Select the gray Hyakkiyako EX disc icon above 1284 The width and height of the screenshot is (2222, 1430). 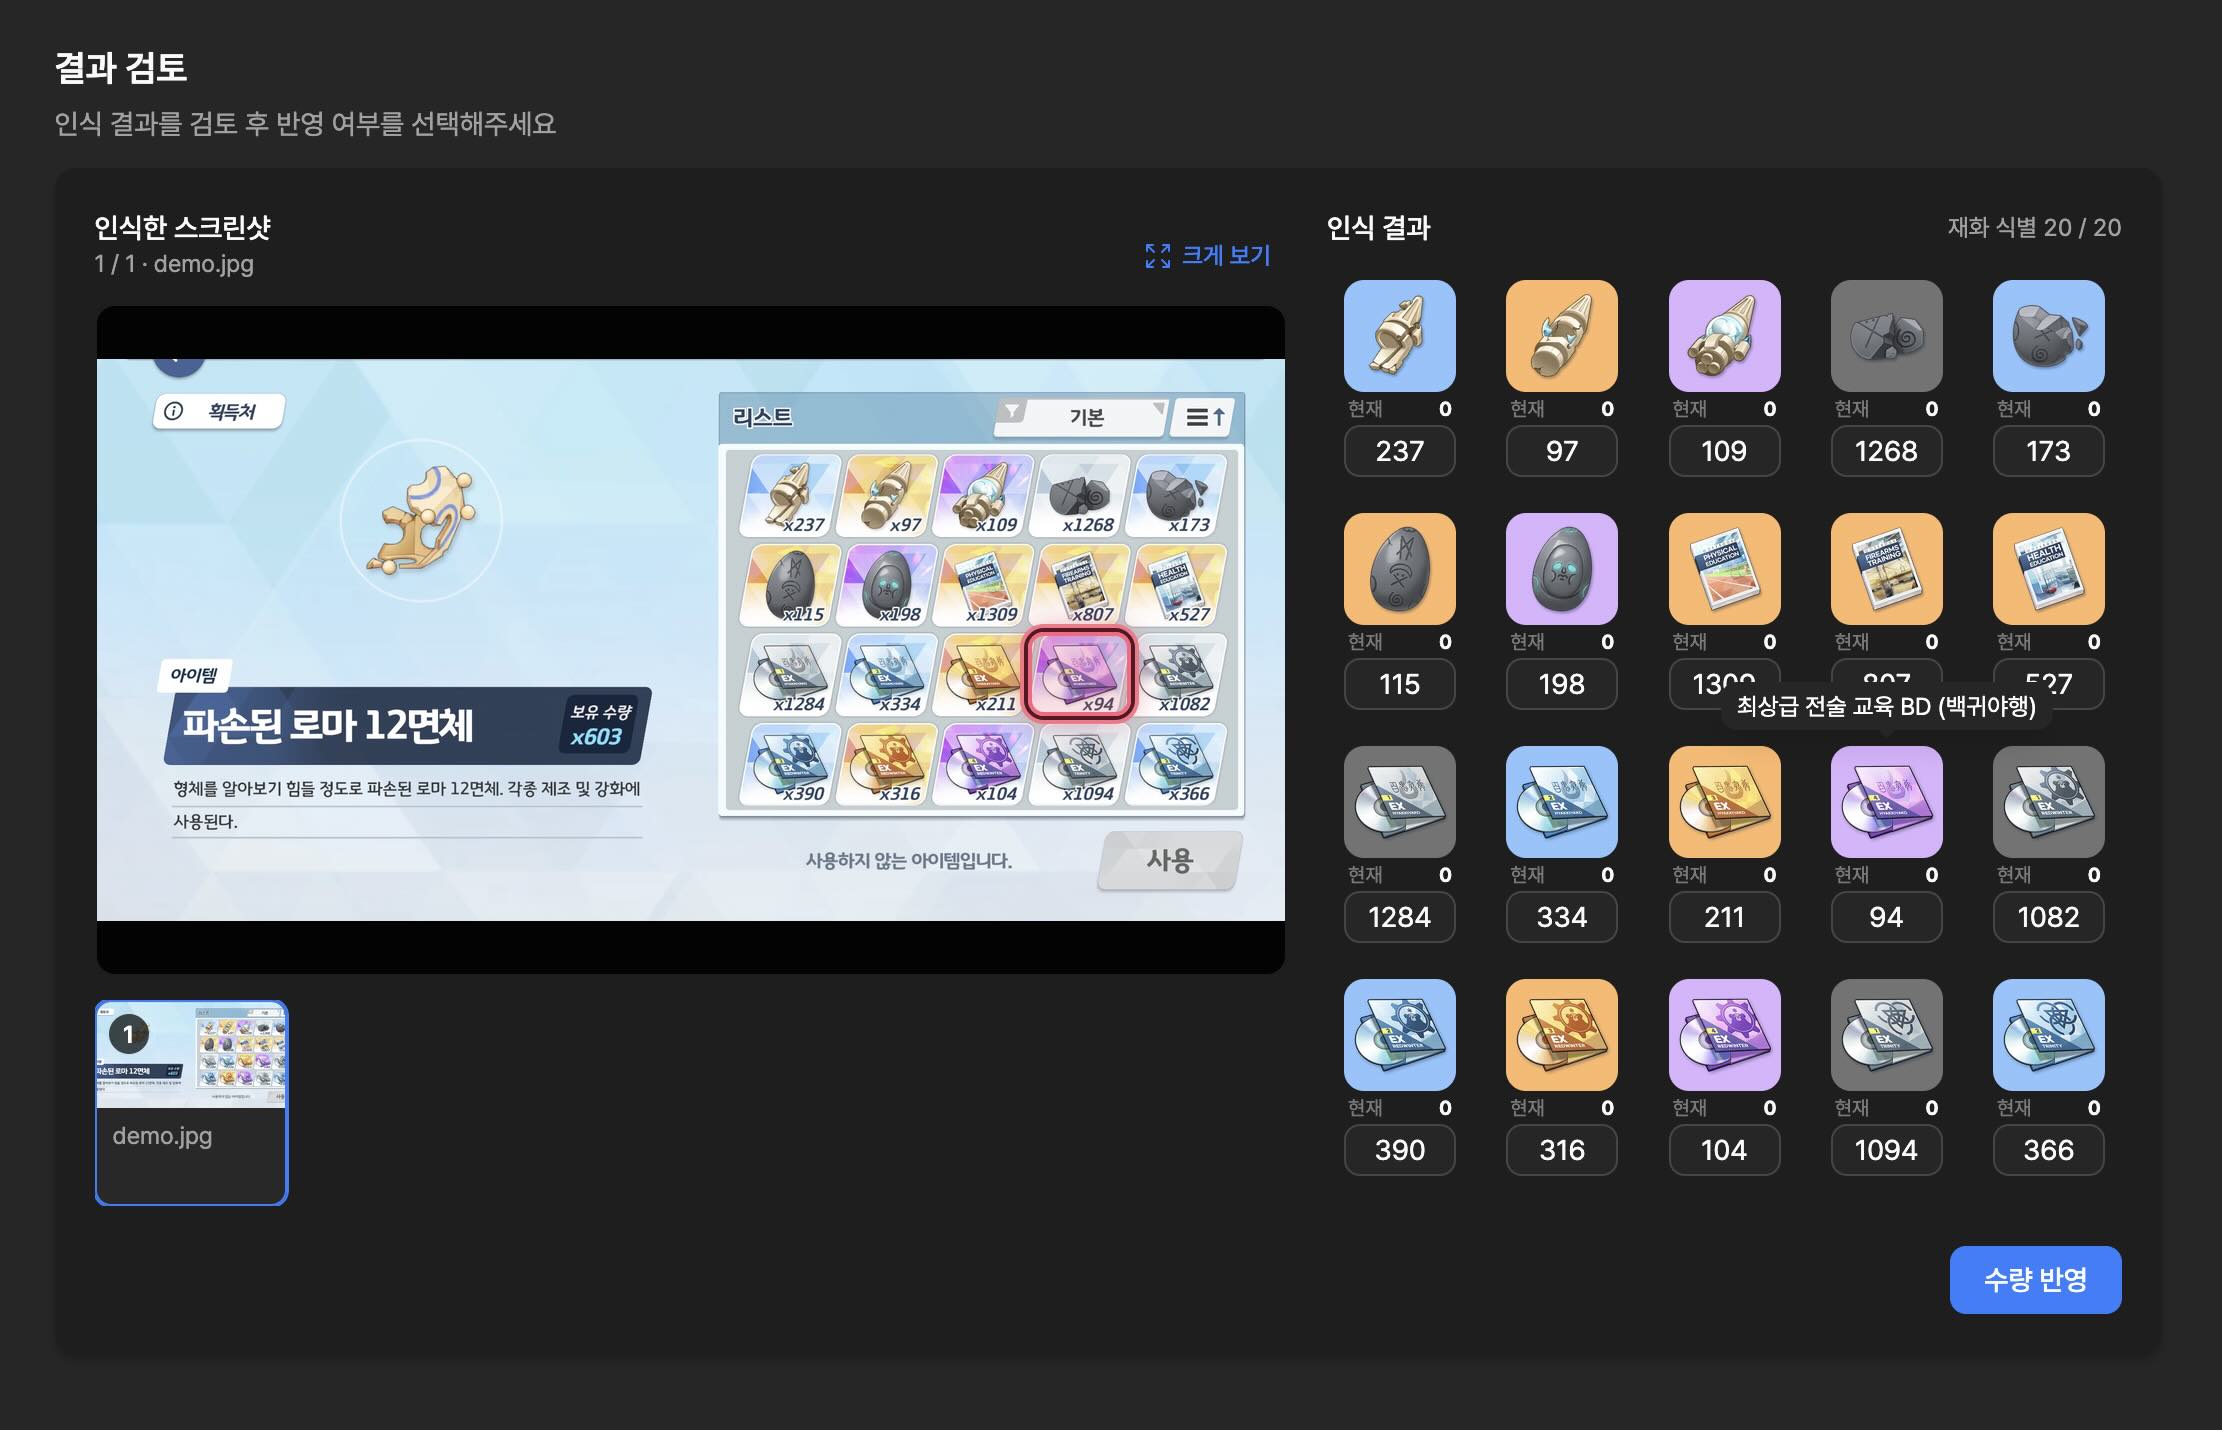coord(1399,802)
